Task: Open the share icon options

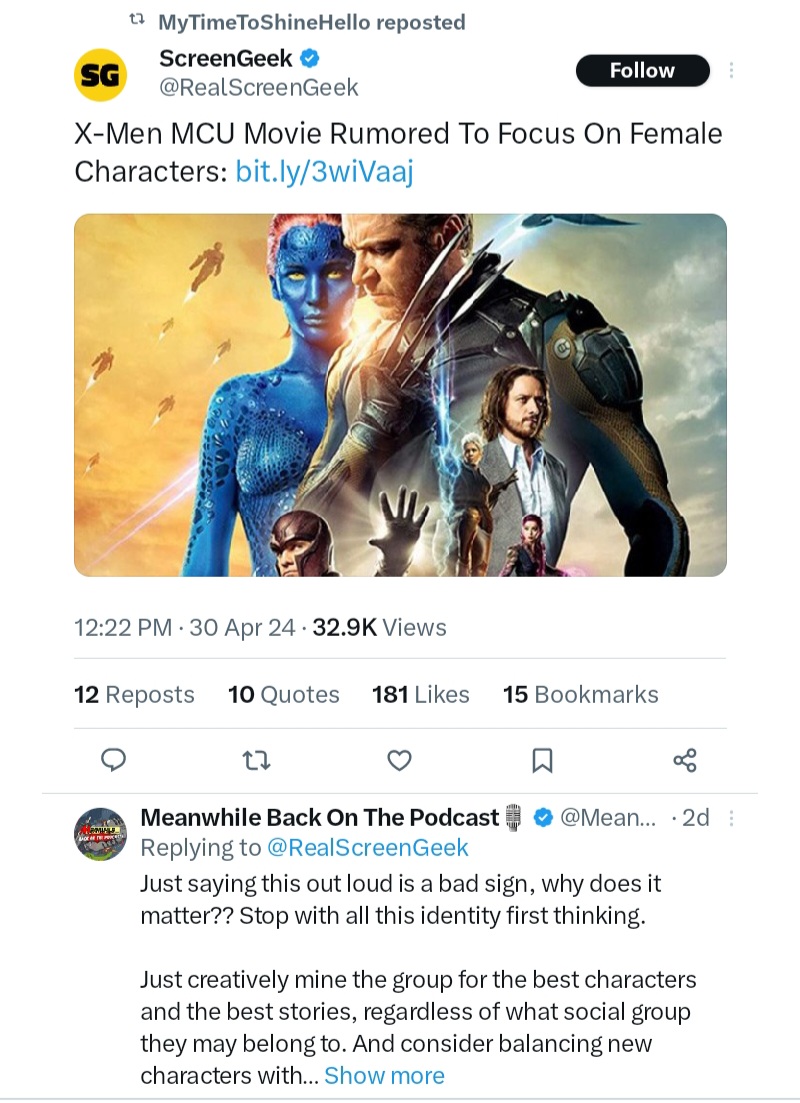Action: pos(684,761)
